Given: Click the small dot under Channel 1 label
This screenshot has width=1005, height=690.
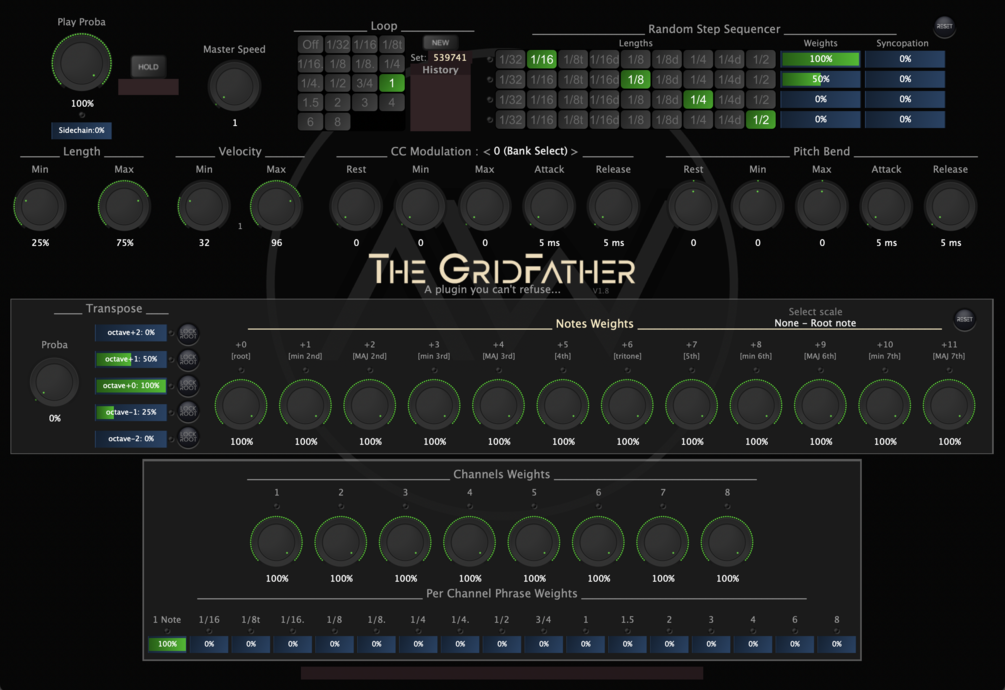Looking at the screenshot, I should (x=276, y=506).
